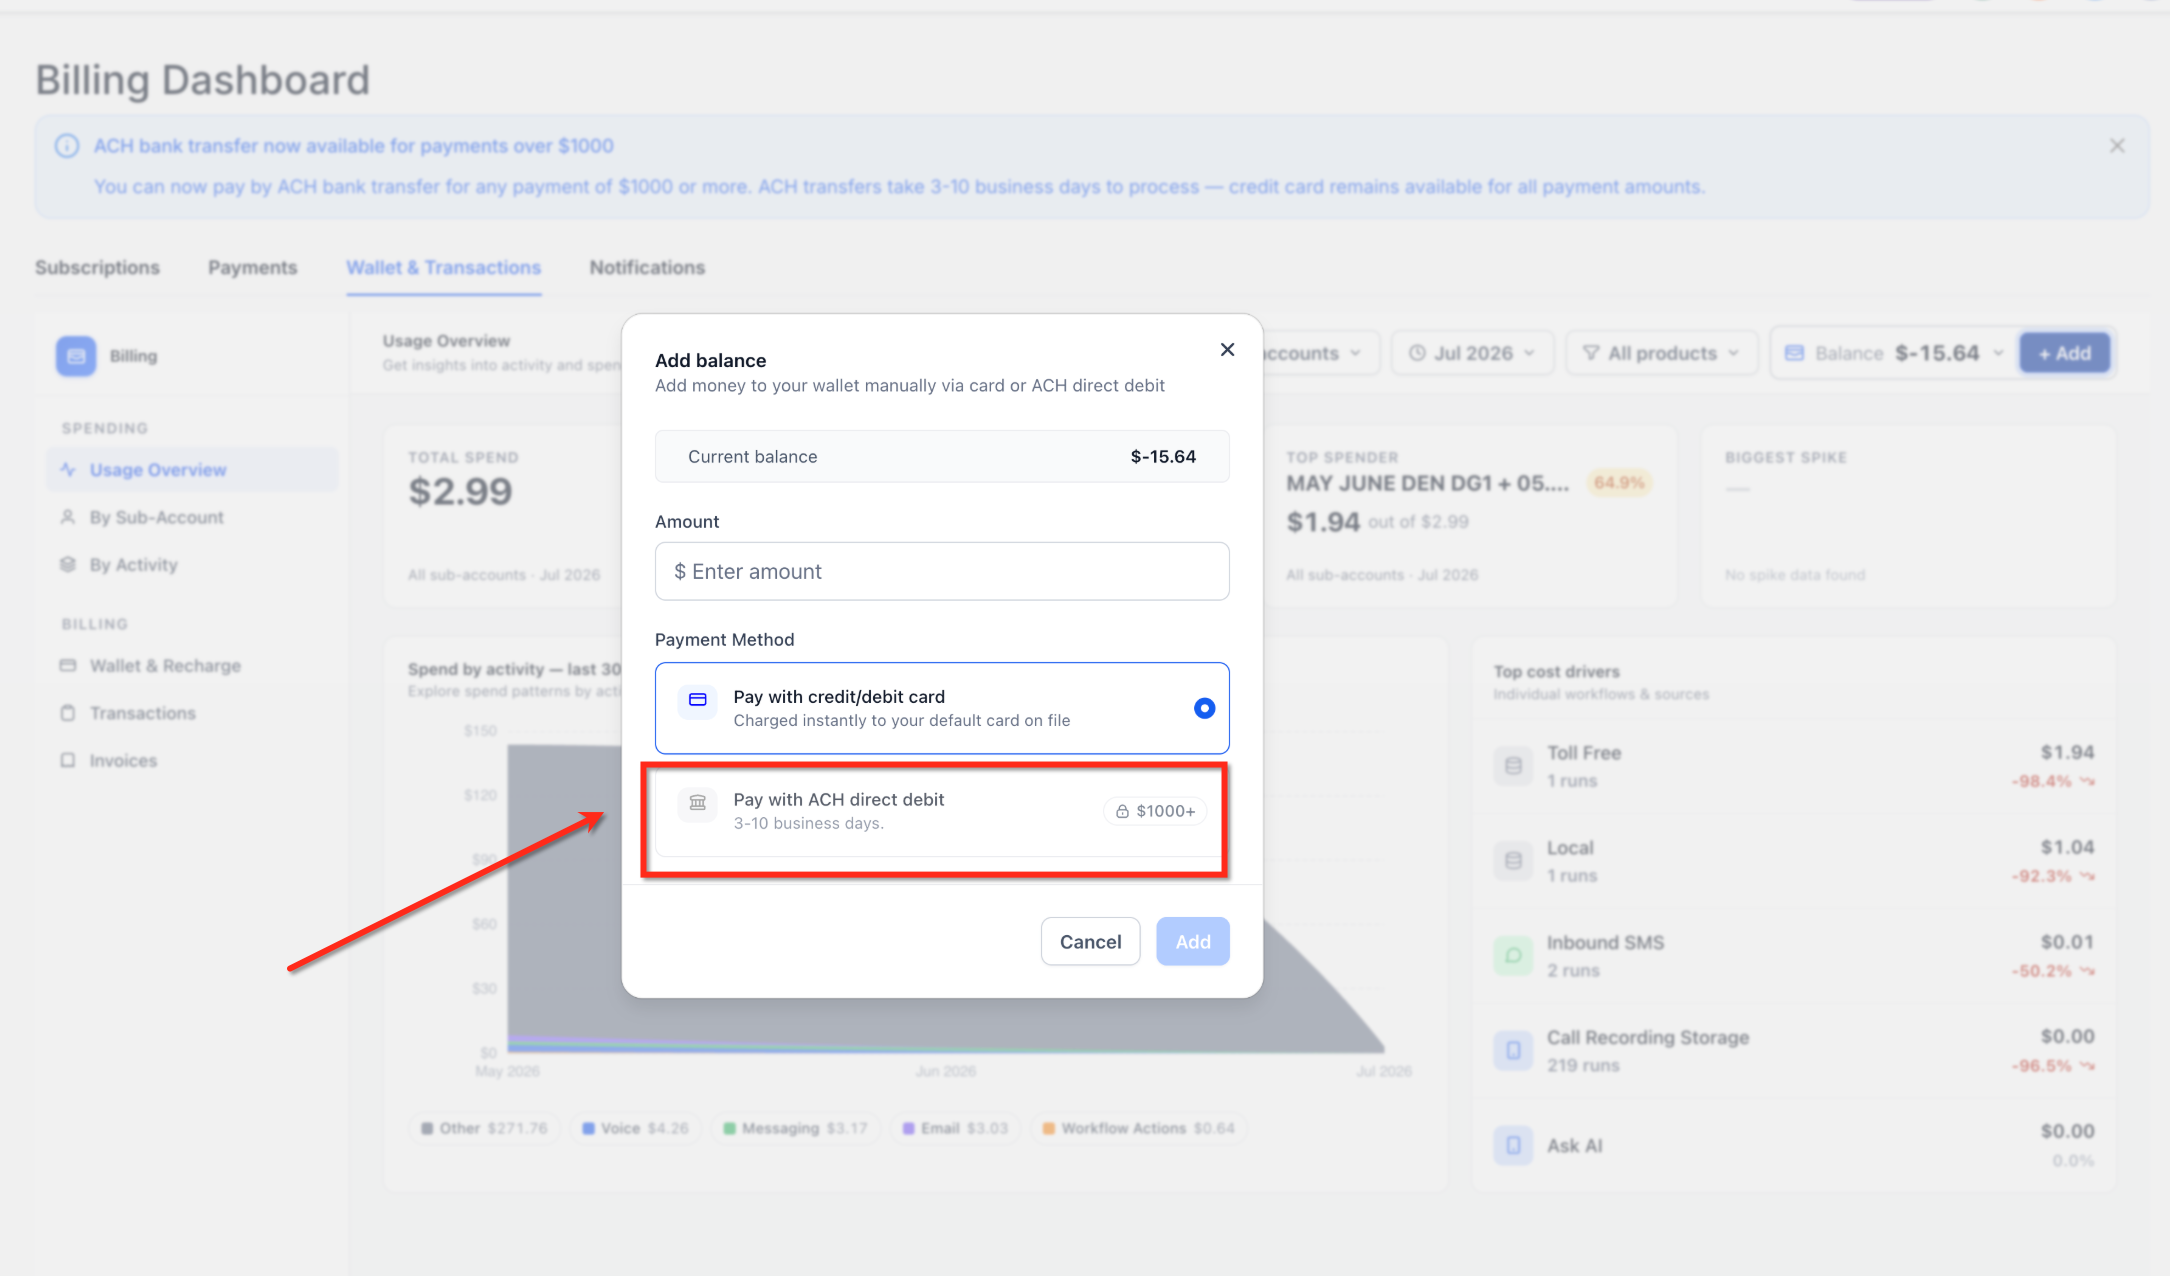Screen dimensions: 2170x1276
Task: Select the credit/debit card radio button
Action: tap(1204, 708)
